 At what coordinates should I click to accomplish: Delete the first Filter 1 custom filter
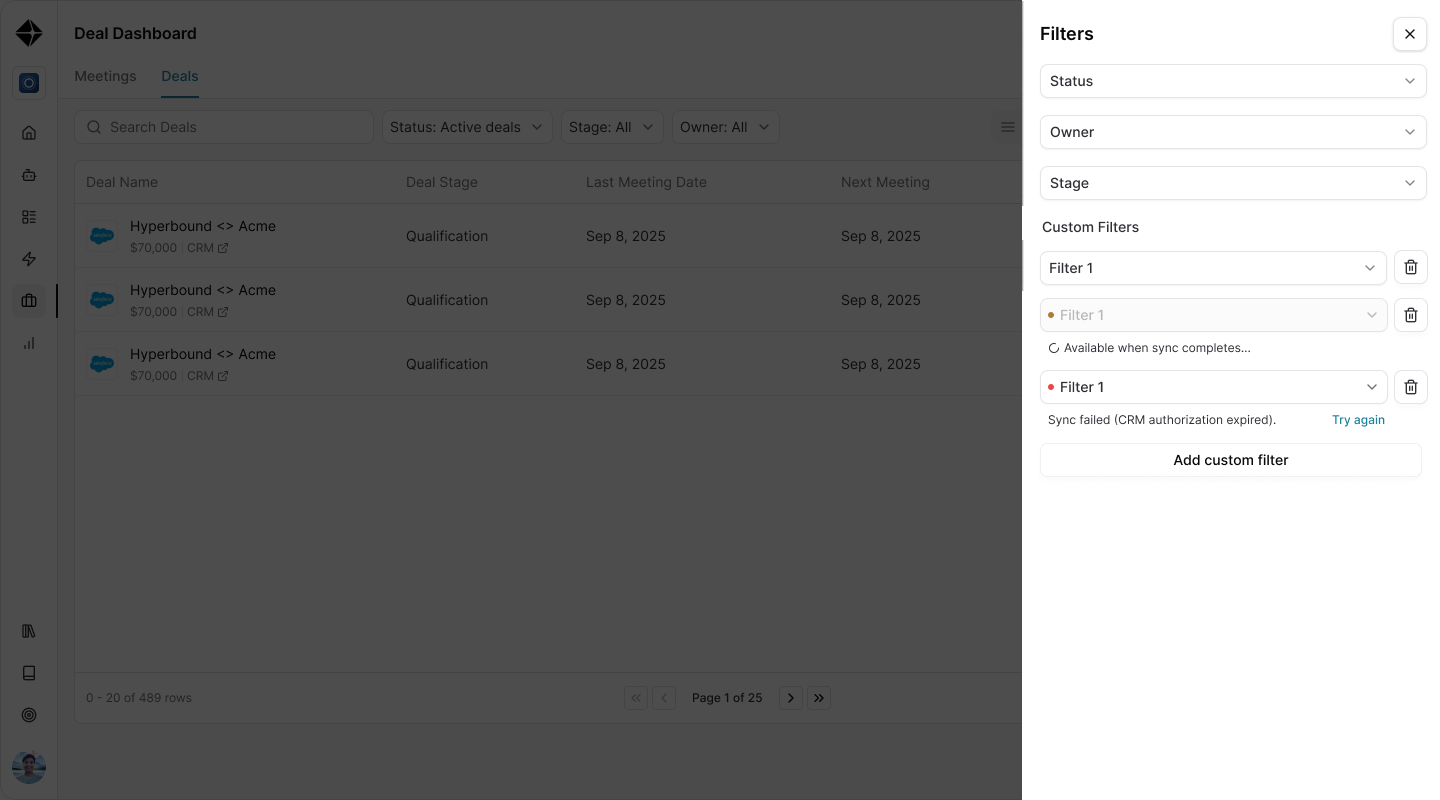tap(1411, 268)
